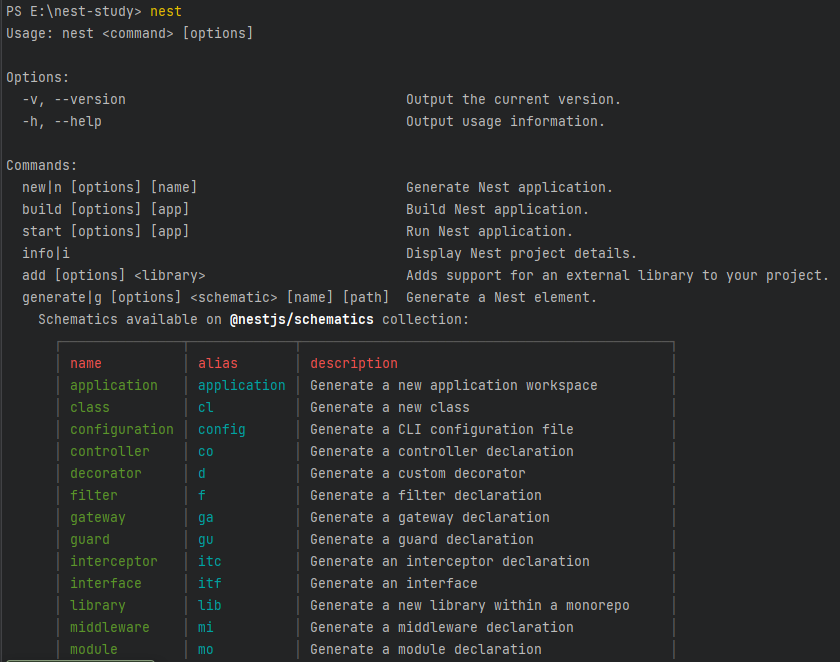Click the 'co' alias
840x662 pixels.
click(x=206, y=451)
